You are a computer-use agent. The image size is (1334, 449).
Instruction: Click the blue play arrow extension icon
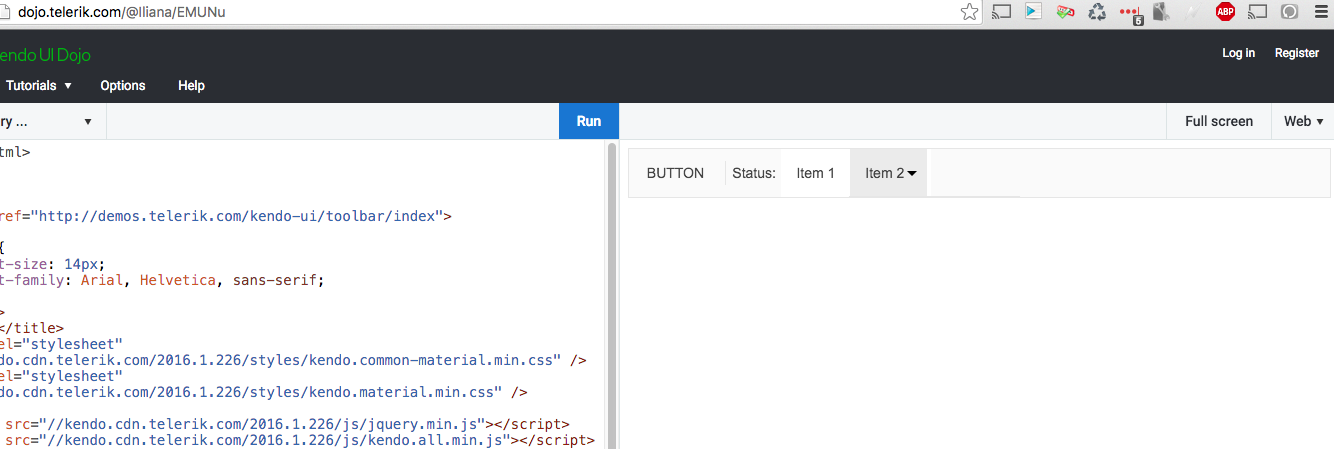1033,12
